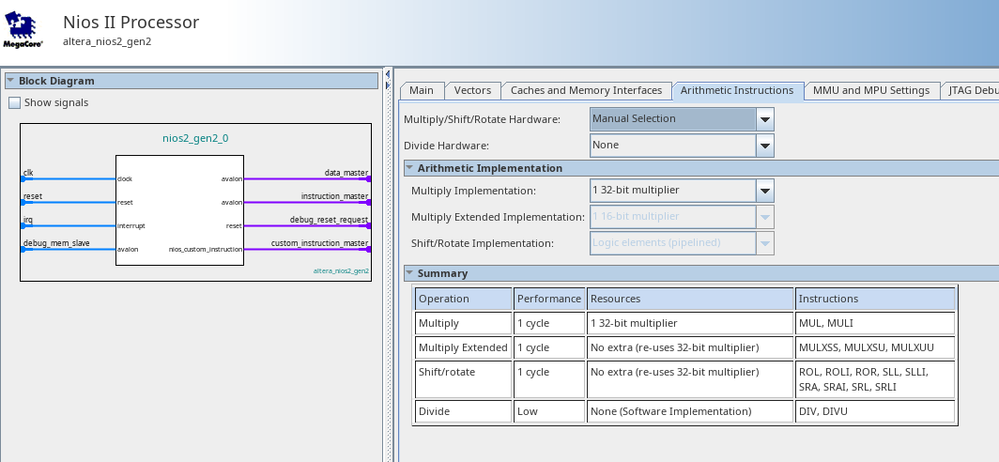The image size is (999, 462).
Task: Go to MMU and MPU Settings tab
Action: [871, 90]
